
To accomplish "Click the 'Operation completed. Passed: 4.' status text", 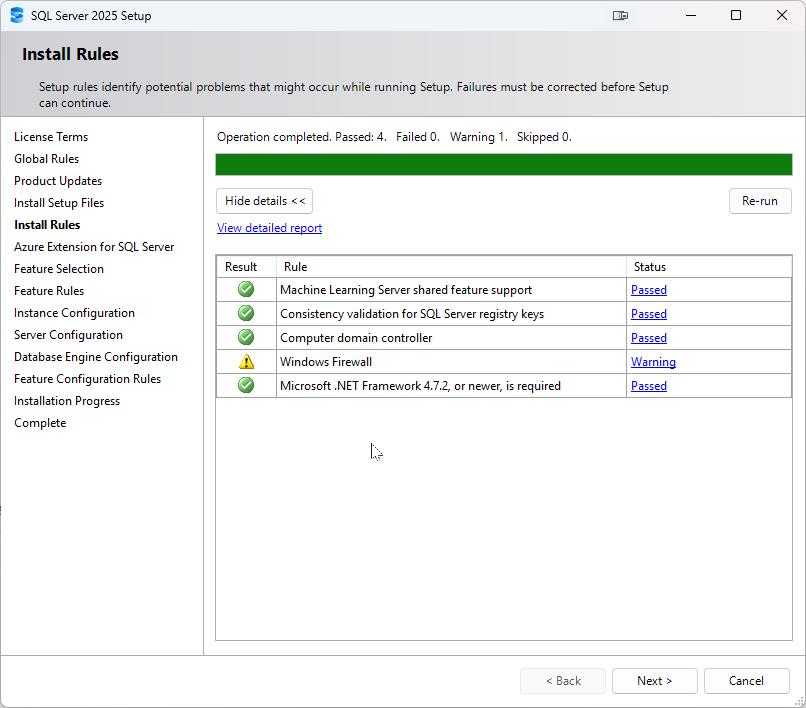I will 301,137.
